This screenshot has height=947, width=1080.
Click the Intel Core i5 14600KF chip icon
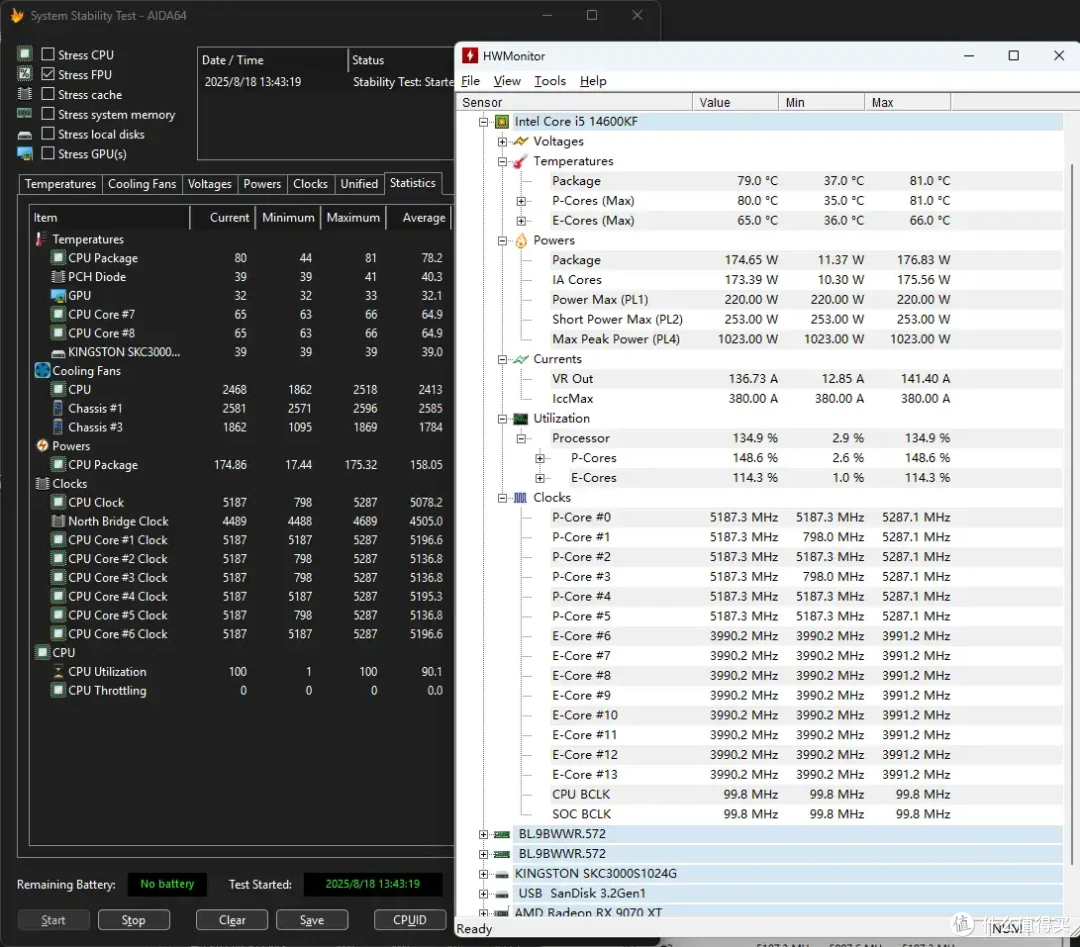(502, 122)
